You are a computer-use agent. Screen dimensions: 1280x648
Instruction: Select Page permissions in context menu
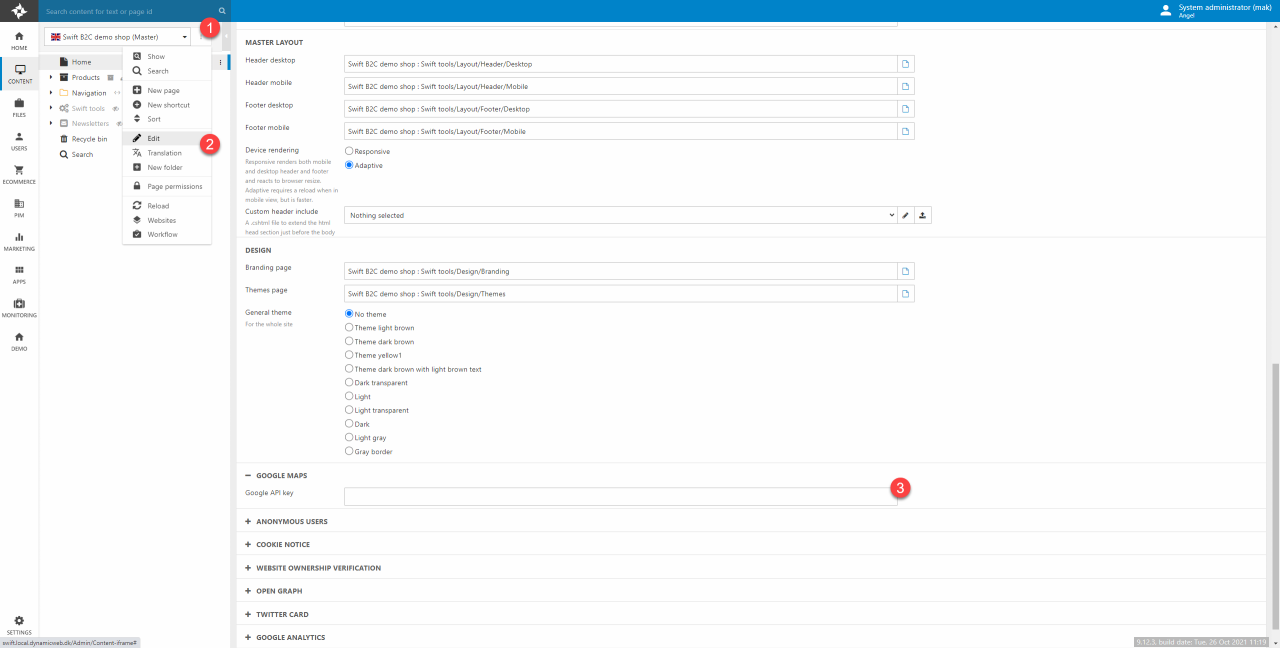tap(174, 186)
